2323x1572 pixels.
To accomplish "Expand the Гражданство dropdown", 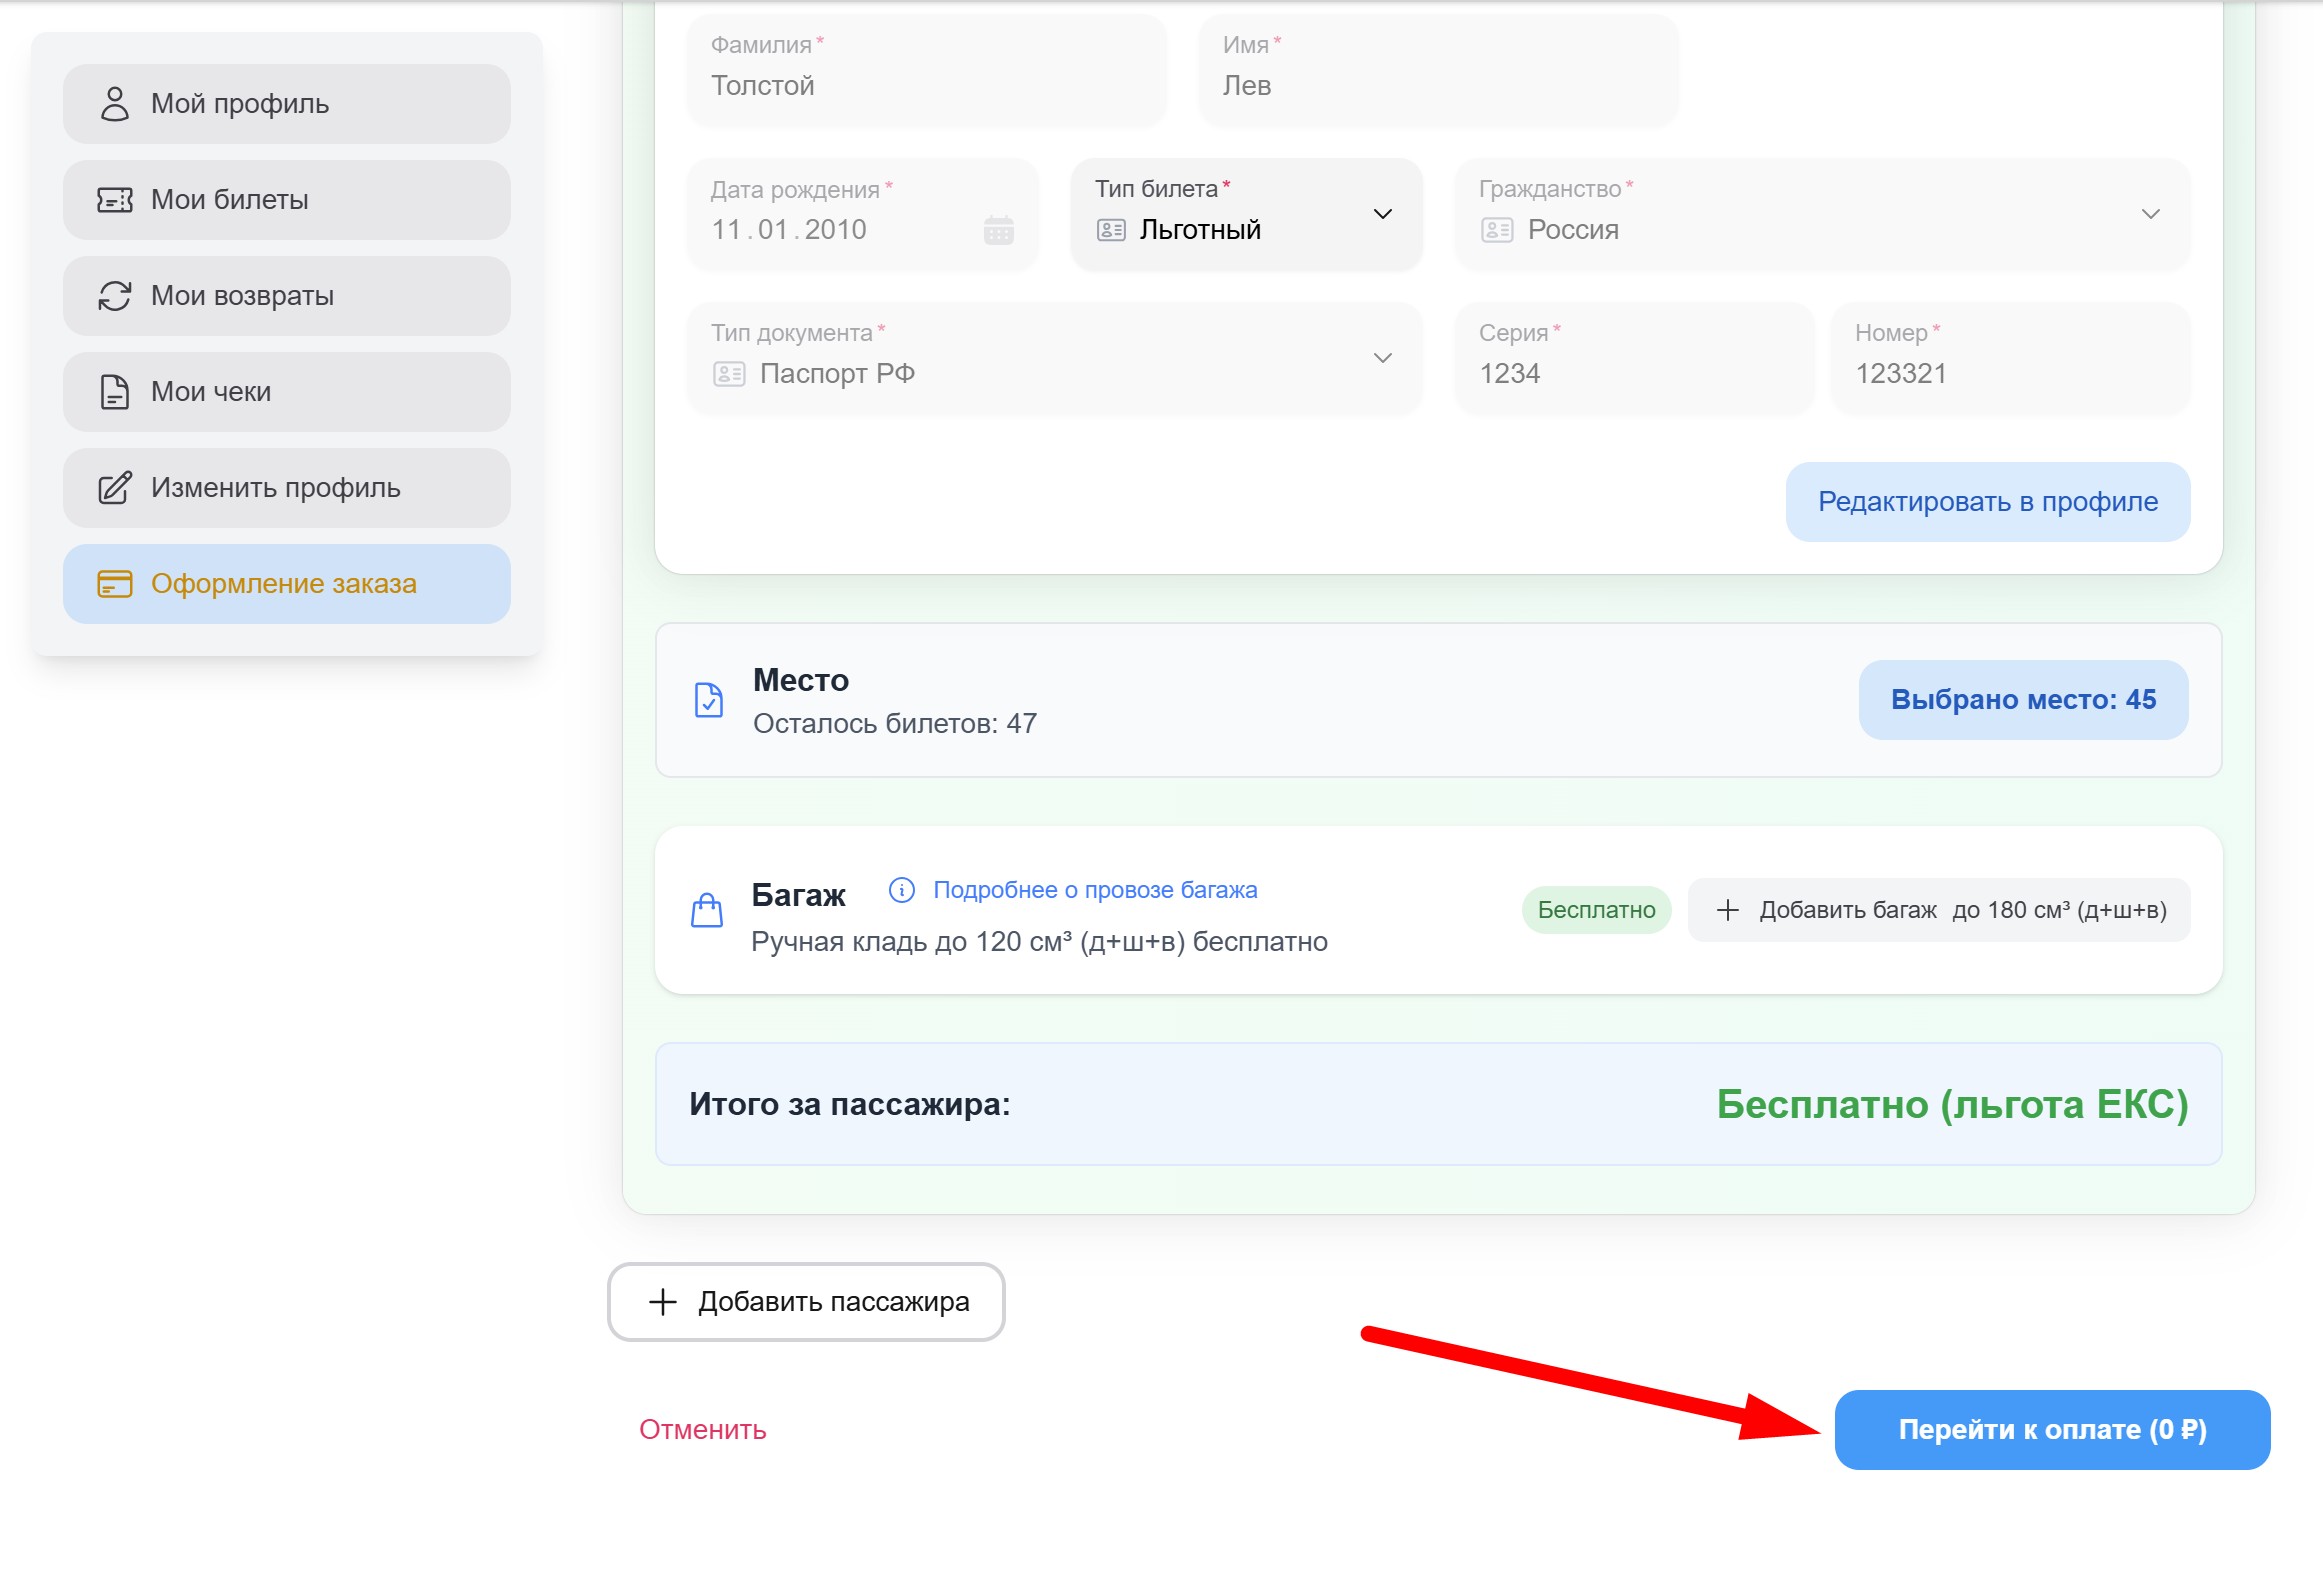I will pos(1821,214).
